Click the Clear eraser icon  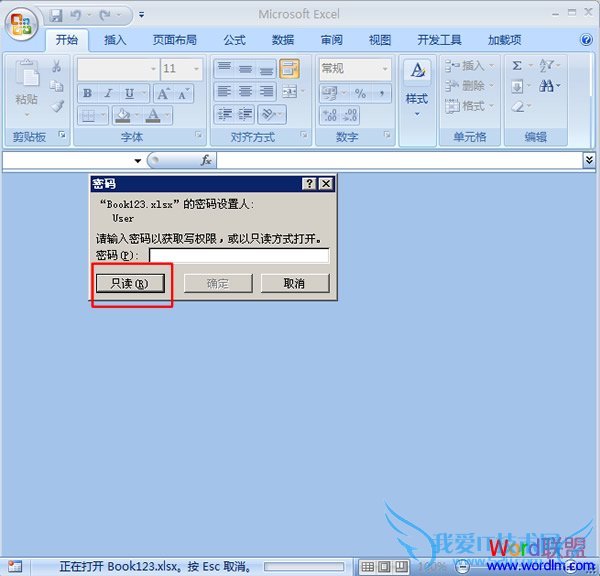click(x=518, y=106)
